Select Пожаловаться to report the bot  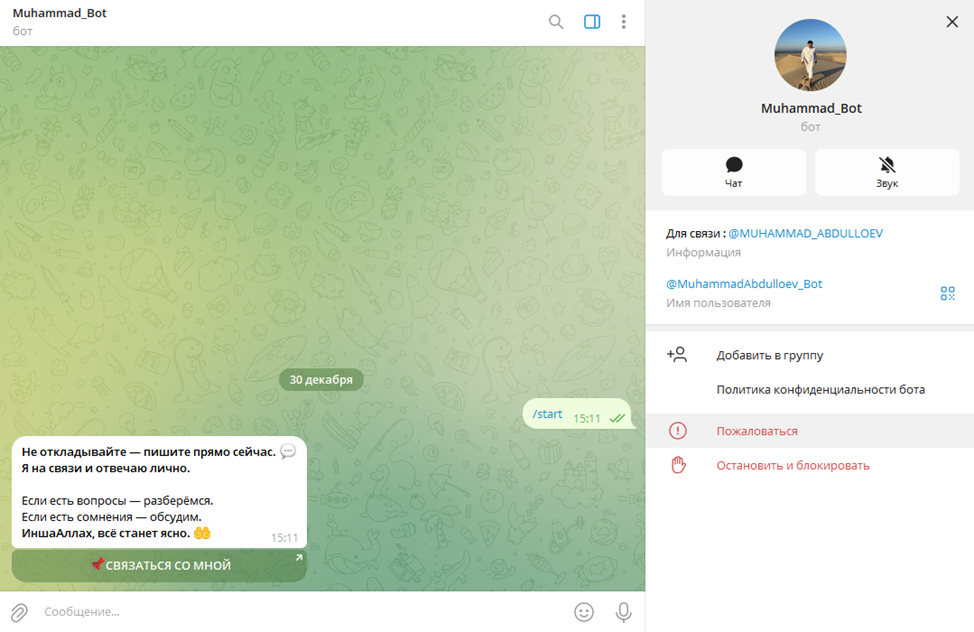click(x=810, y=431)
